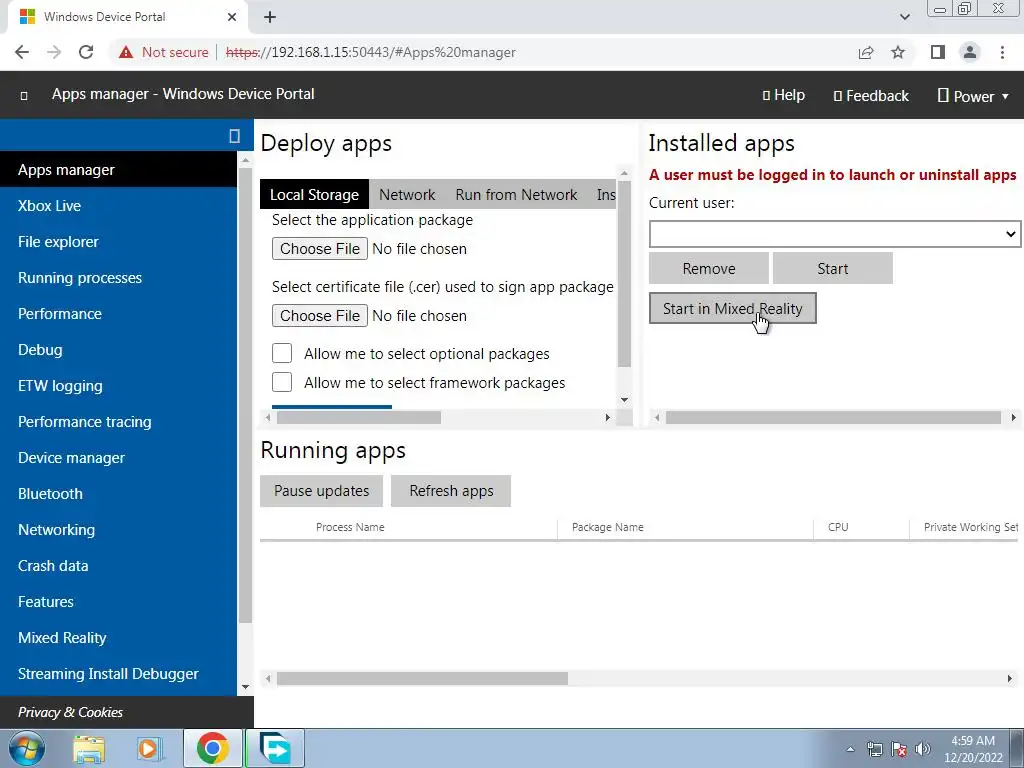Open Xbox Live in the sidebar
Viewport: 1024px width, 768px height.
pos(118,206)
